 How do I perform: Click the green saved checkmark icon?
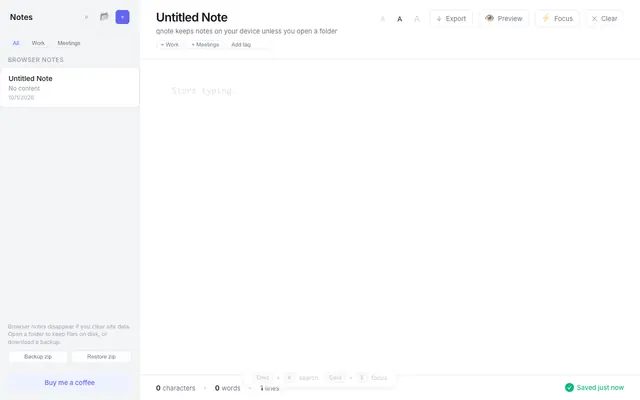[x=569, y=387]
